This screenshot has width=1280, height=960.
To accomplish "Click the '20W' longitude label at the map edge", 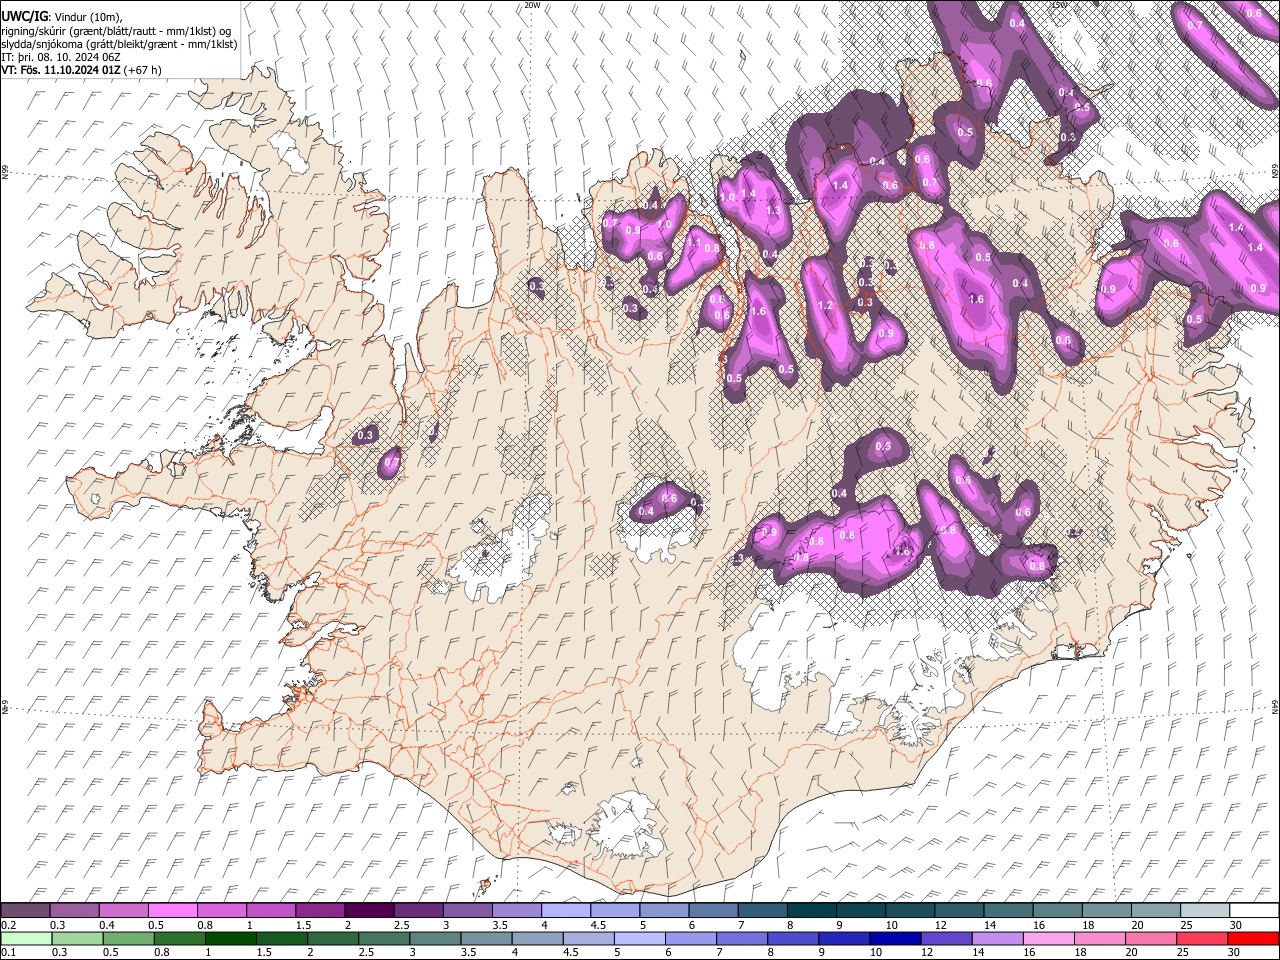I will tap(532, 5).
